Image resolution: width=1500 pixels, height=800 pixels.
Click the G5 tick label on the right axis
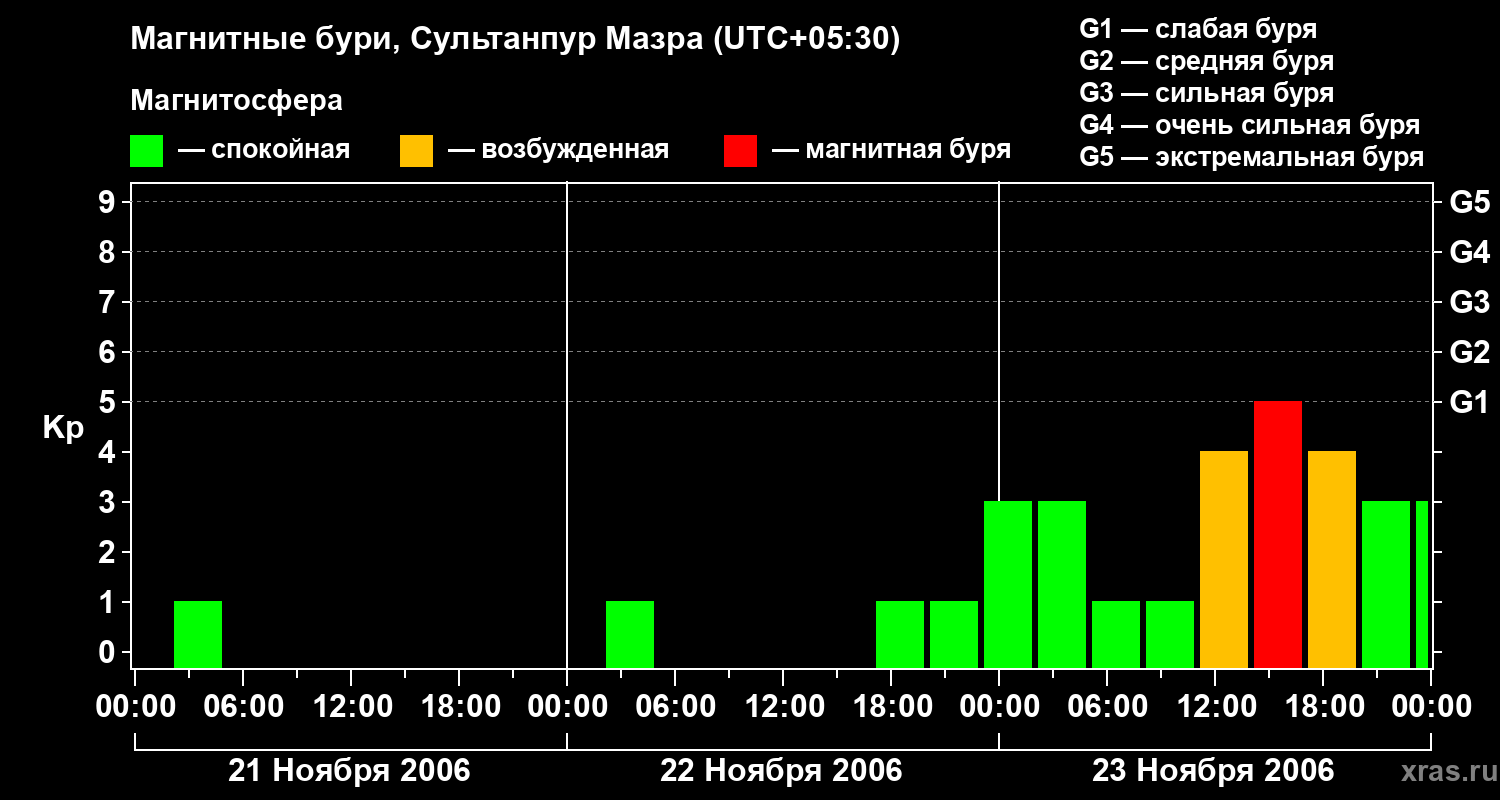pos(1470,202)
